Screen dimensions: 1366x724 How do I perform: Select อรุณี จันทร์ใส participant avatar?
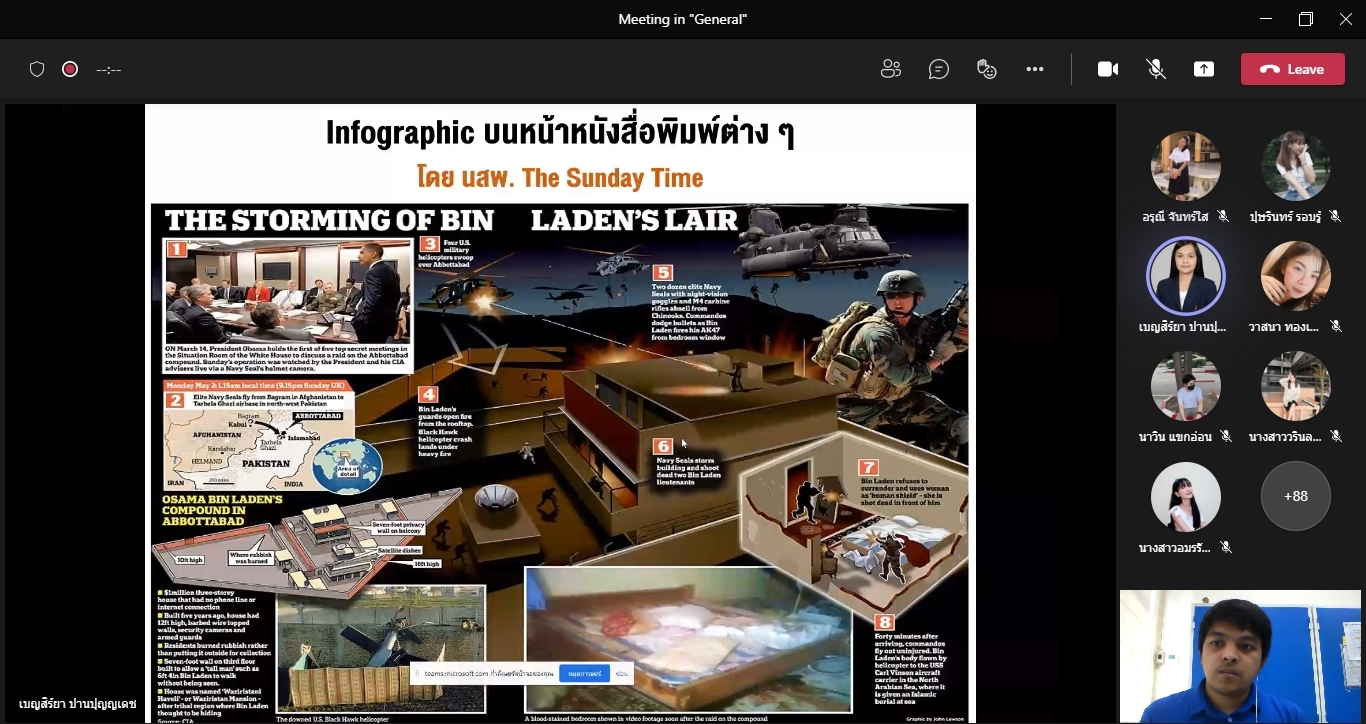tap(1186, 166)
